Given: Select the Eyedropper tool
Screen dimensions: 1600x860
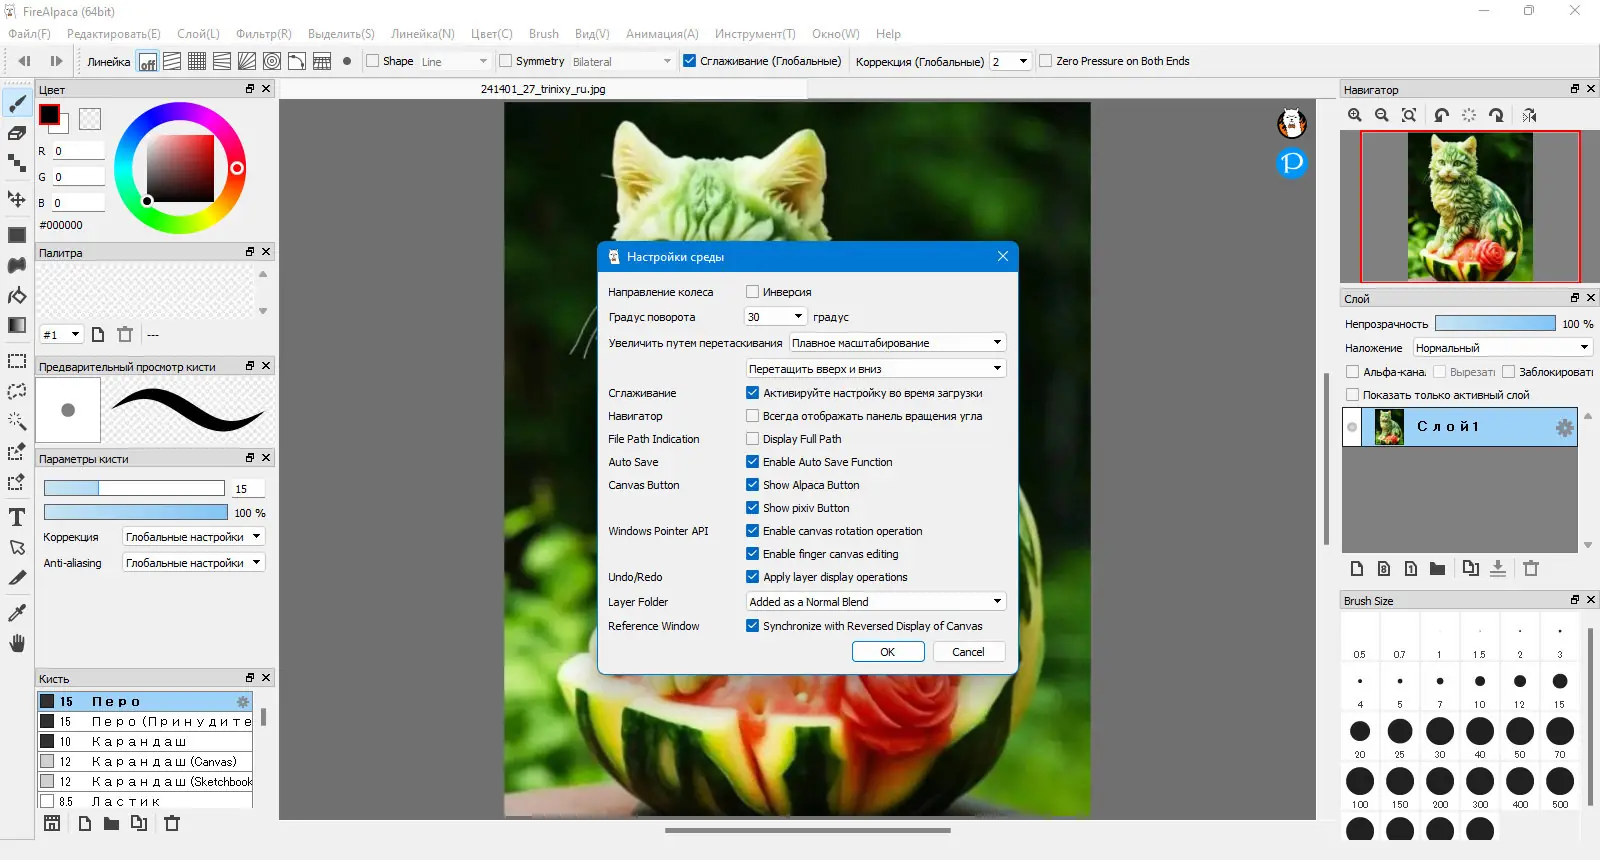Looking at the screenshot, I should (17, 613).
